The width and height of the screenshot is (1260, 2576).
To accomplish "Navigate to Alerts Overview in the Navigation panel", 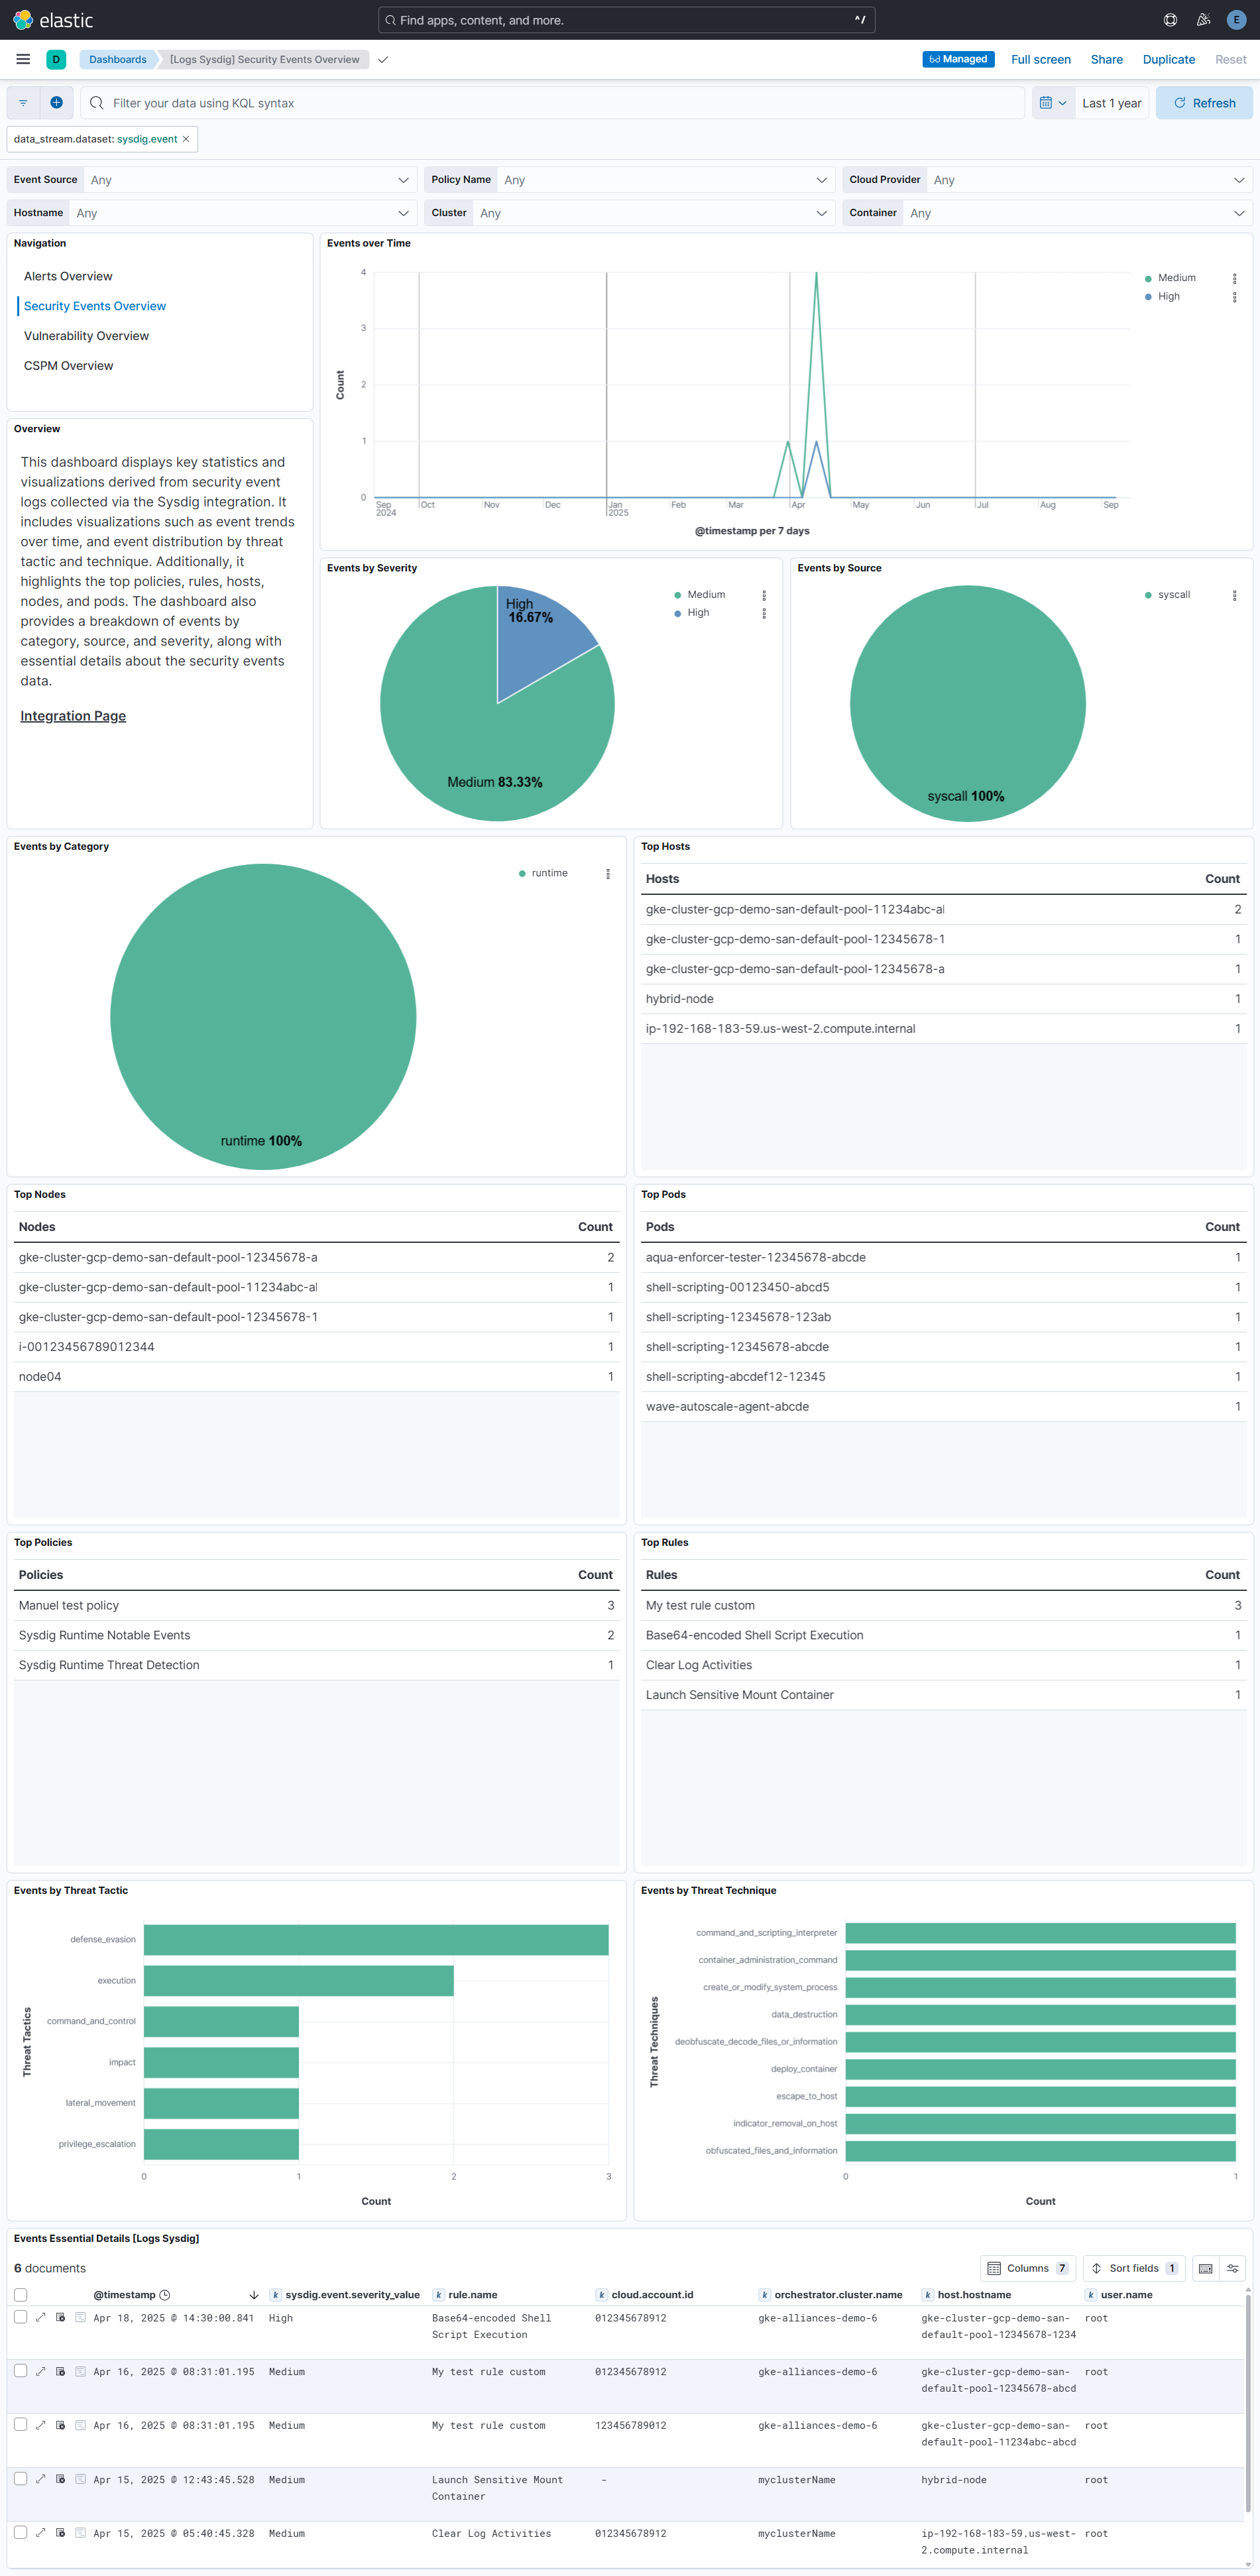I will [68, 276].
